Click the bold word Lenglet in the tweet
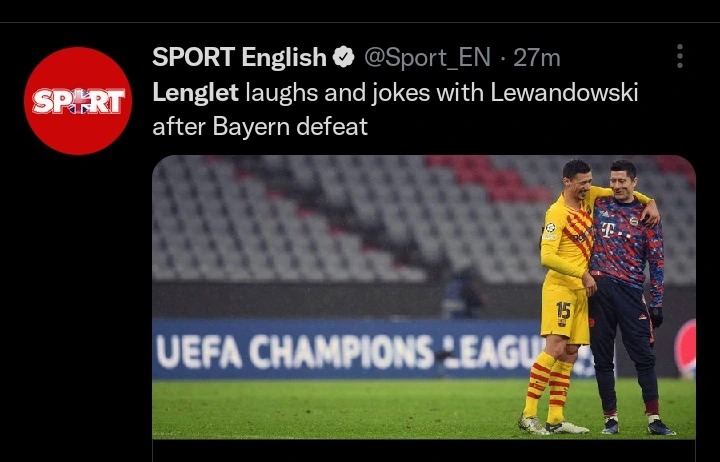The image size is (720, 462). pos(196,93)
